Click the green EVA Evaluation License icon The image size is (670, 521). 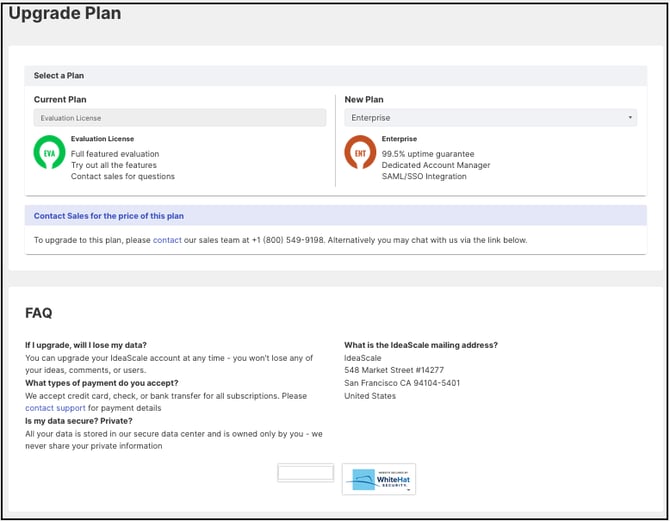[49, 153]
